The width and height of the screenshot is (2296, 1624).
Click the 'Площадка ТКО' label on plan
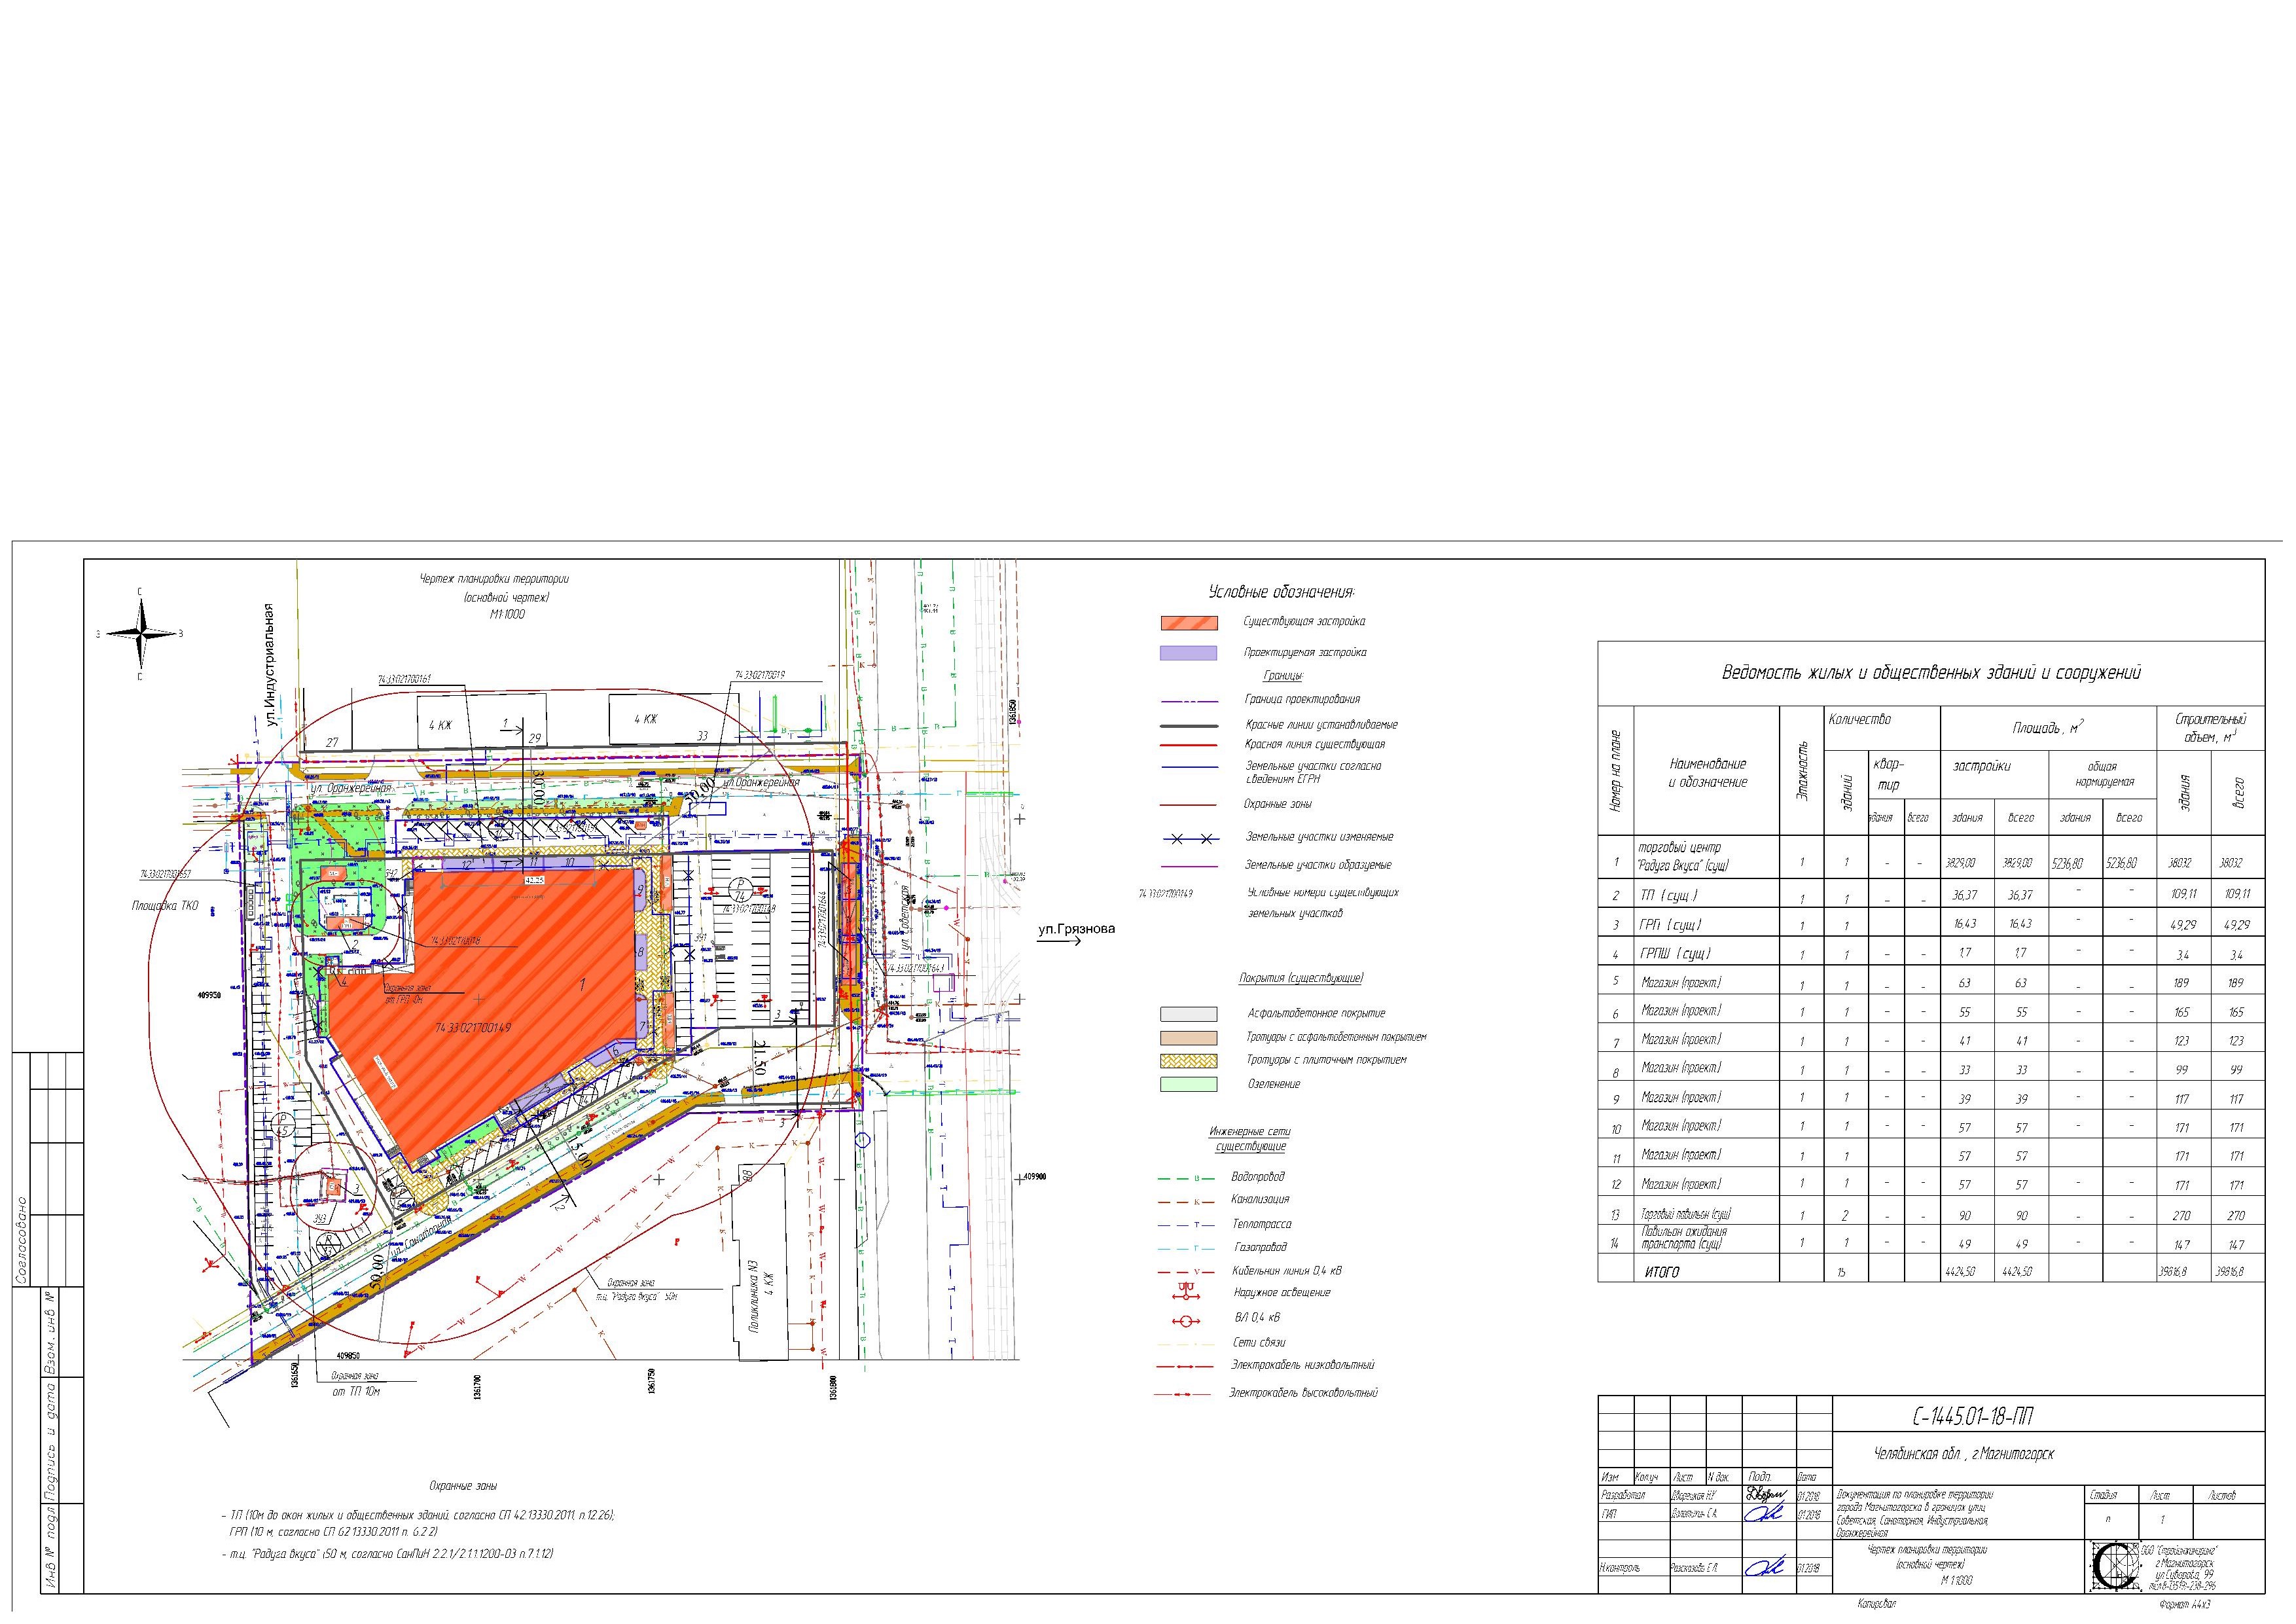coord(165,906)
